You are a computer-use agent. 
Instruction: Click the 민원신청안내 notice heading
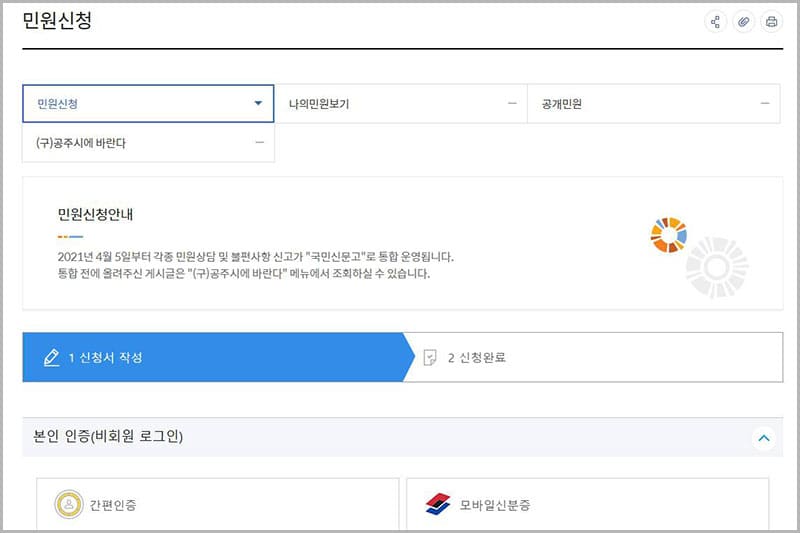click(x=102, y=214)
